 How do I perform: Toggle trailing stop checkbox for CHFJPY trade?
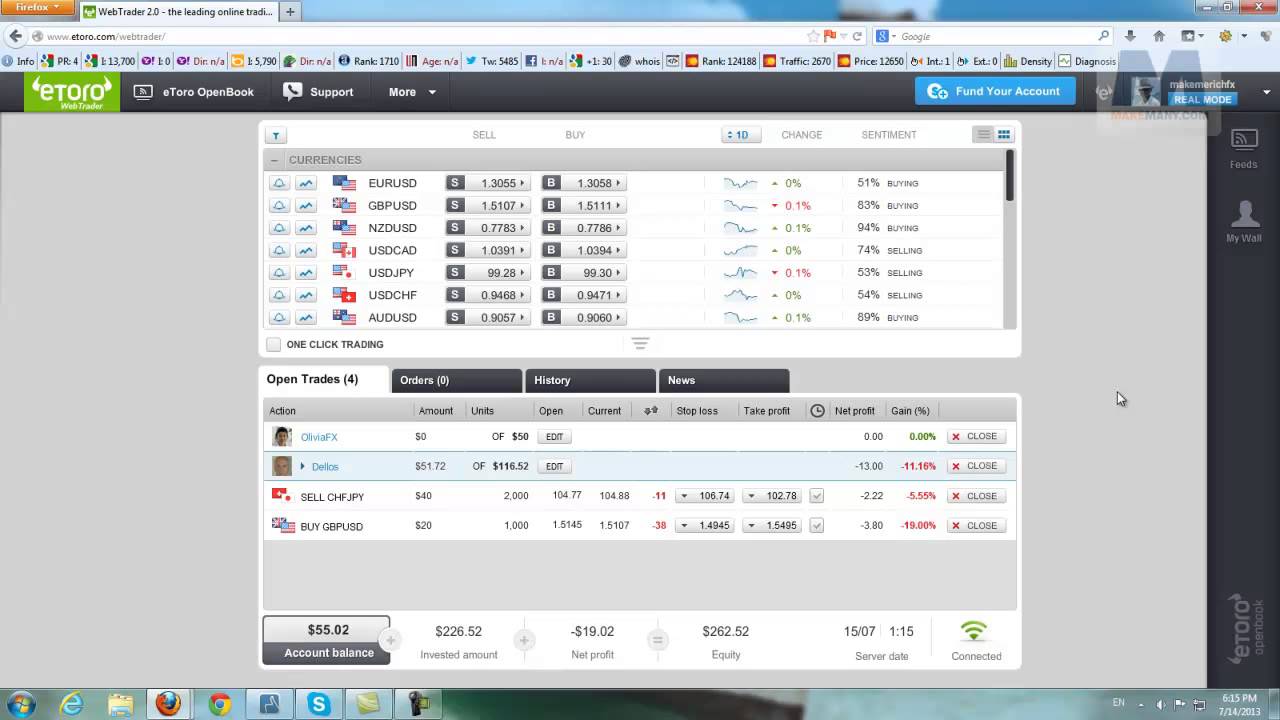[x=816, y=496]
